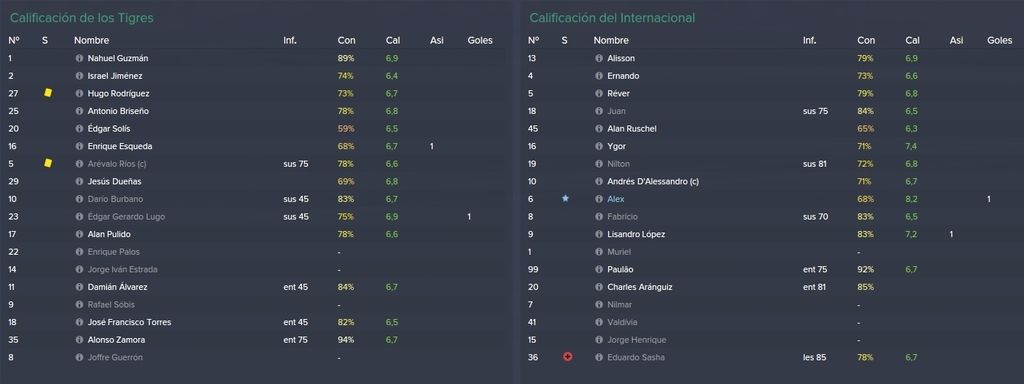Click Eduardo Sasha's red injury icon
Image resolution: width=1024 pixels, height=384 pixels.
[568, 357]
